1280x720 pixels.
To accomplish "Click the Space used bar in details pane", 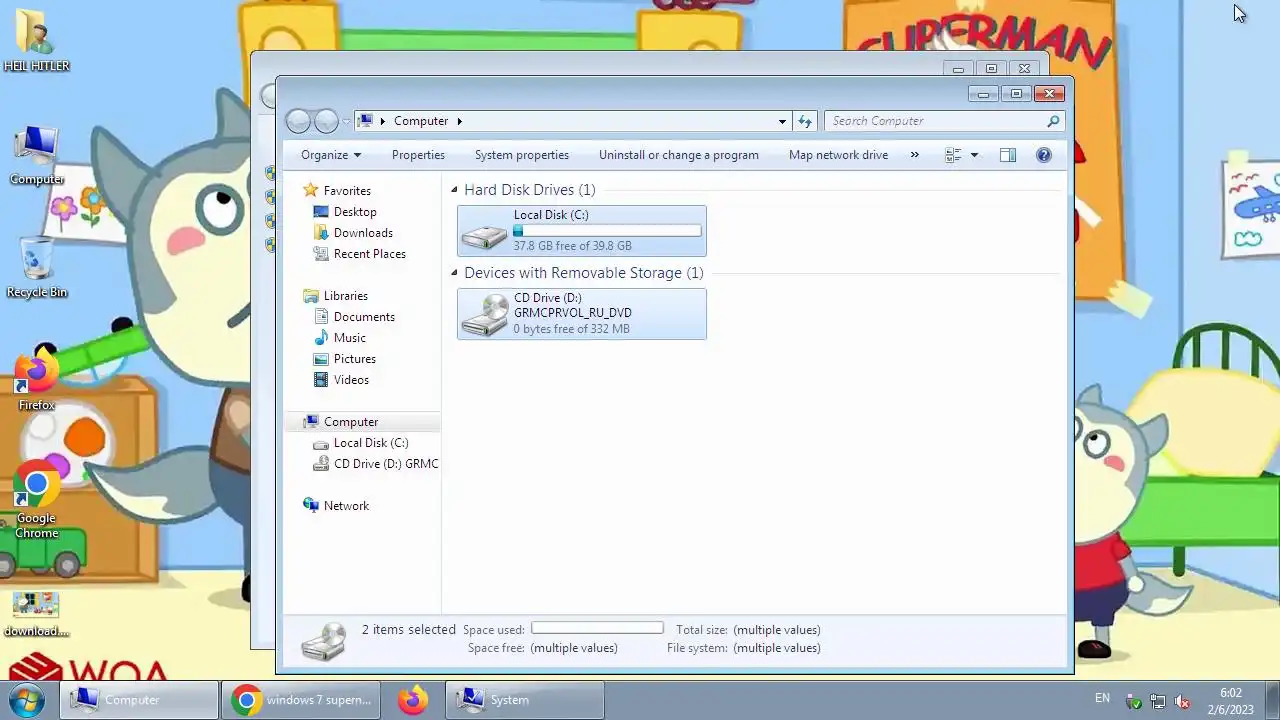I will (x=597, y=628).
